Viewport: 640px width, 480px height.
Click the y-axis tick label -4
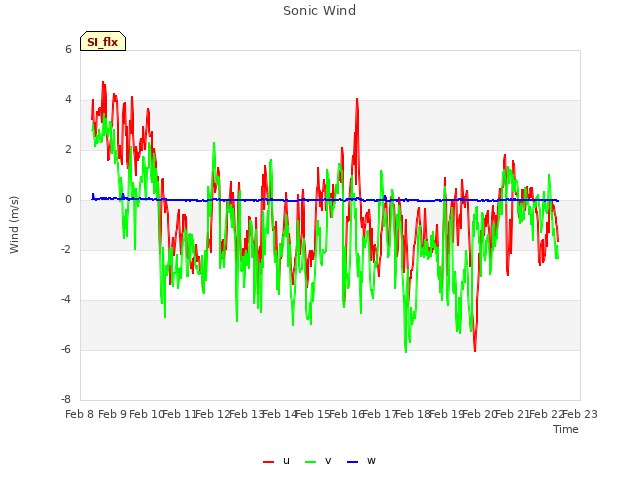[x=66, y=300]
